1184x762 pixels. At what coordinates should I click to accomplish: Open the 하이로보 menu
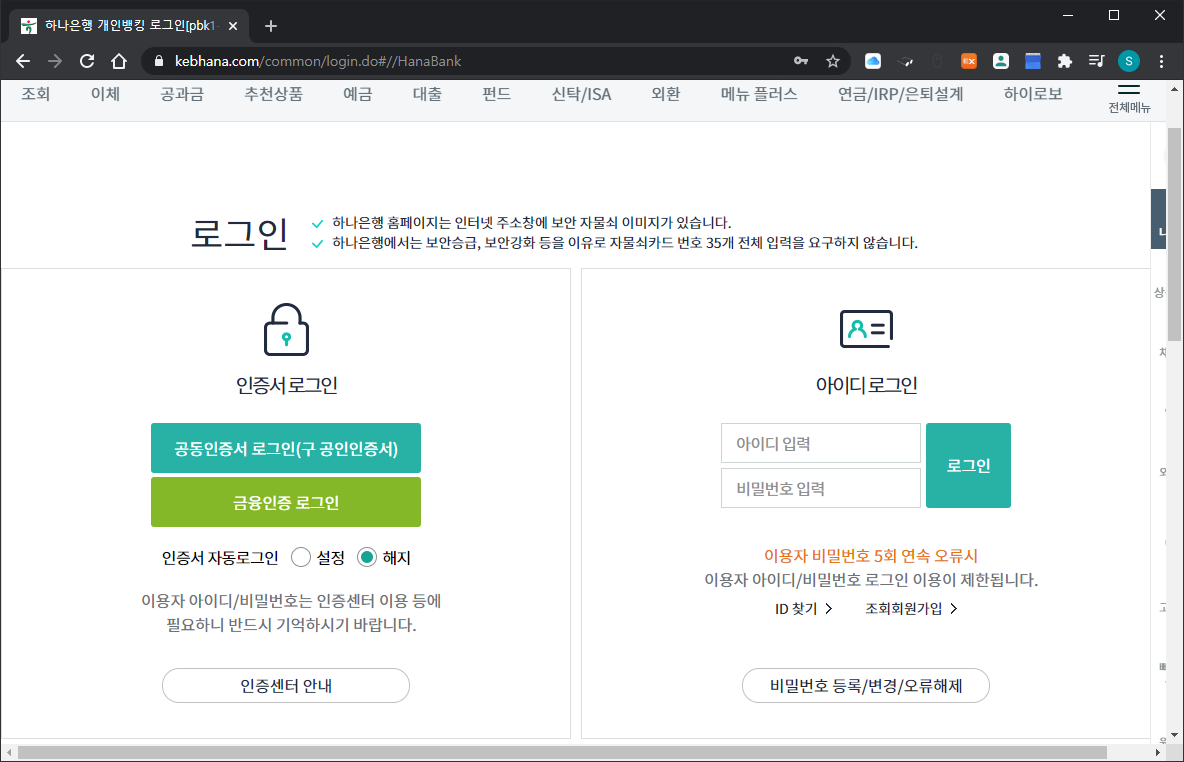[1033, 94]
